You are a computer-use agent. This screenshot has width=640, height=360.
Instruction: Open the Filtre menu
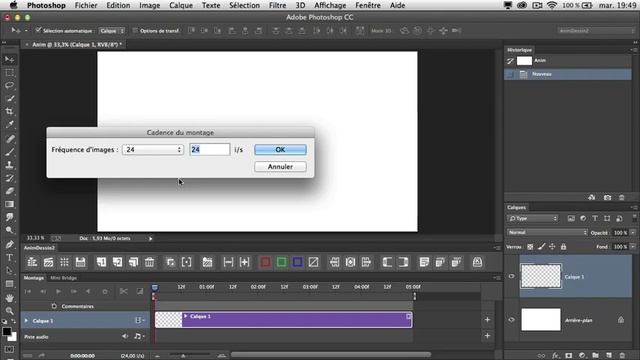pos(278,5)
